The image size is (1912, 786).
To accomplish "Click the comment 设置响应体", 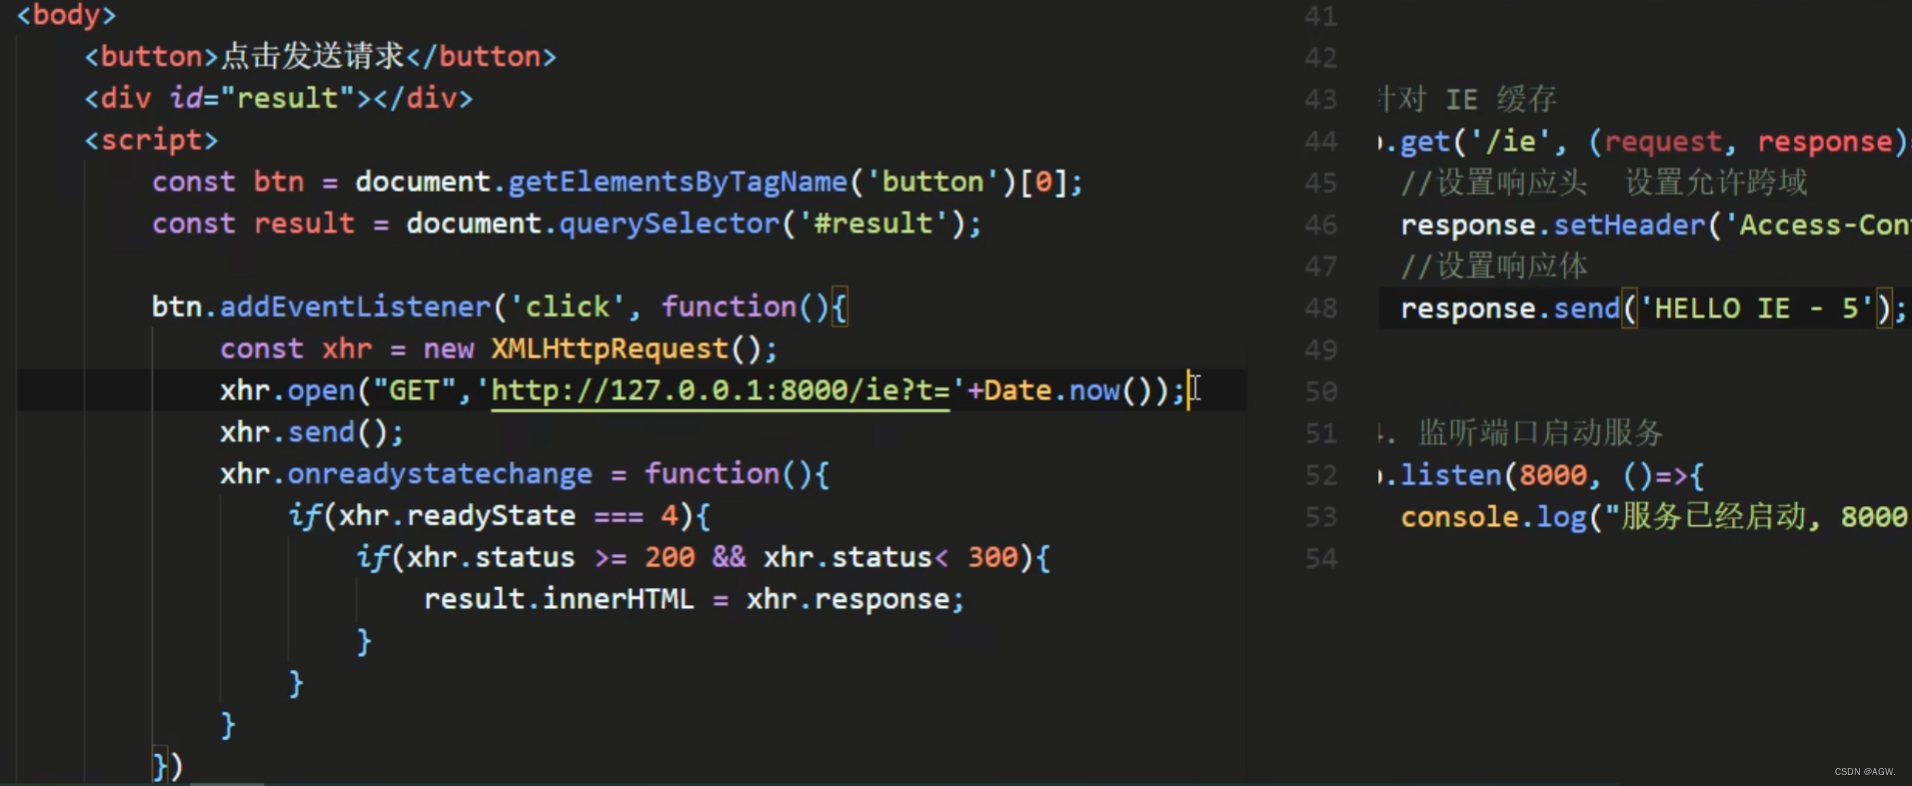I will click(x=1494, y=266).
